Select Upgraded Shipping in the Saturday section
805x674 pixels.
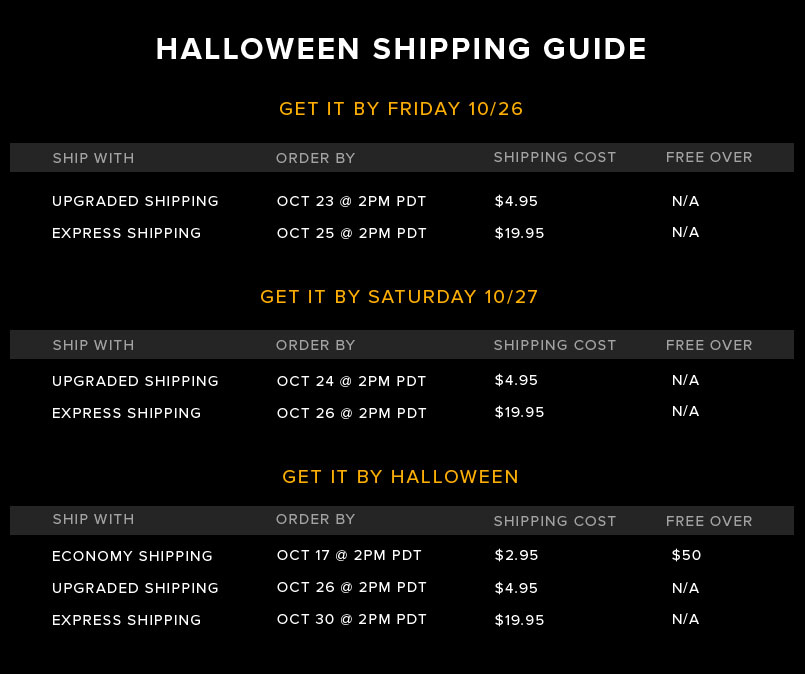[x=135, y=381]
